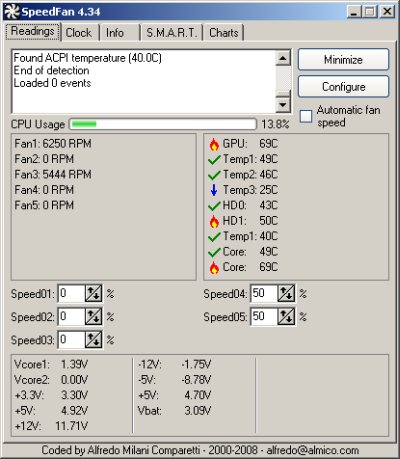Image resolution: width=400 pixels, height=459 pixels.
Task: Click the flame icon beside Core 69C
Action: (214, 267)
